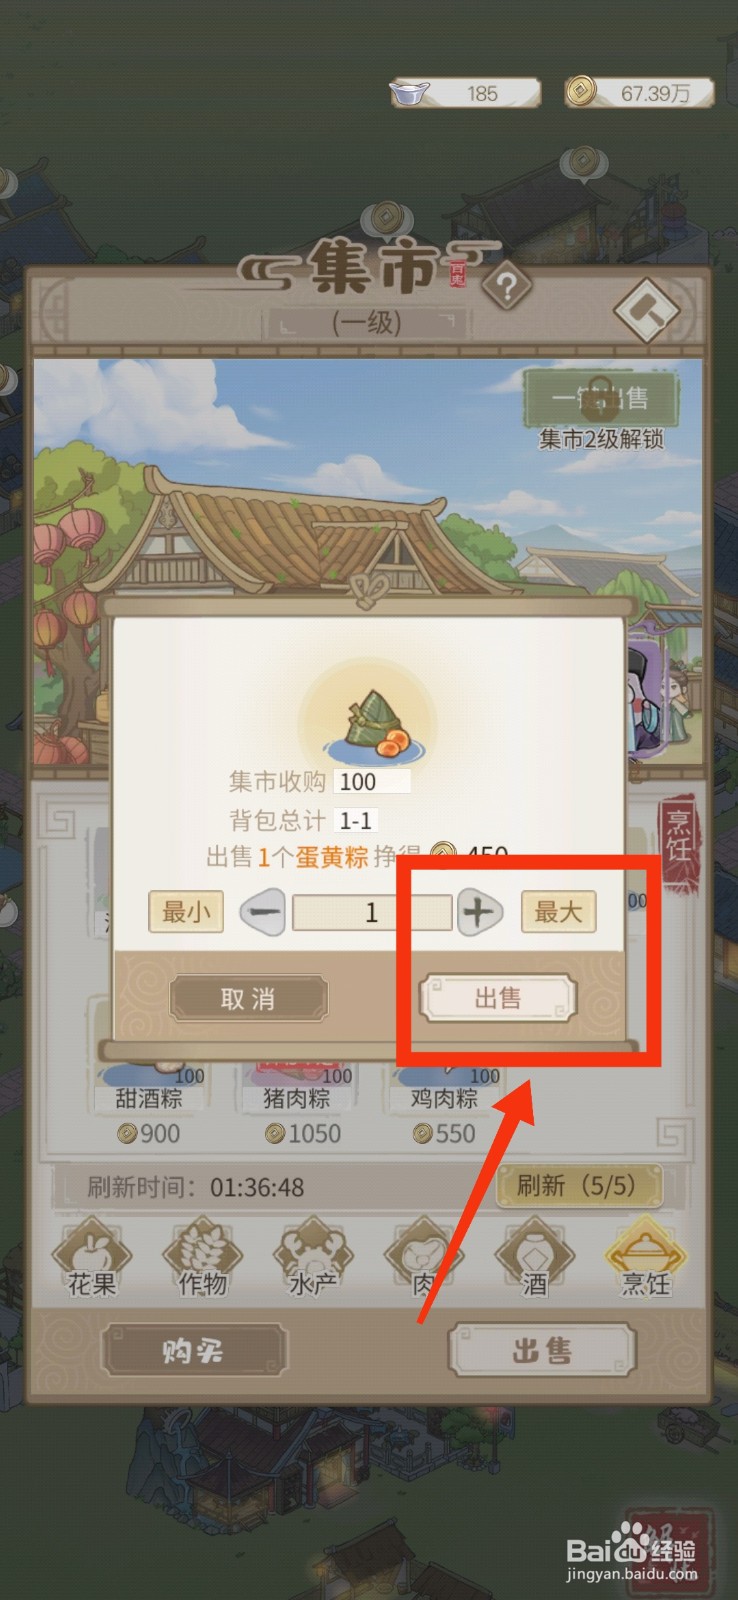Set quantity to 最小 minimum
The width and height of the screenshot is (738, 1600).
pos(186,912)
